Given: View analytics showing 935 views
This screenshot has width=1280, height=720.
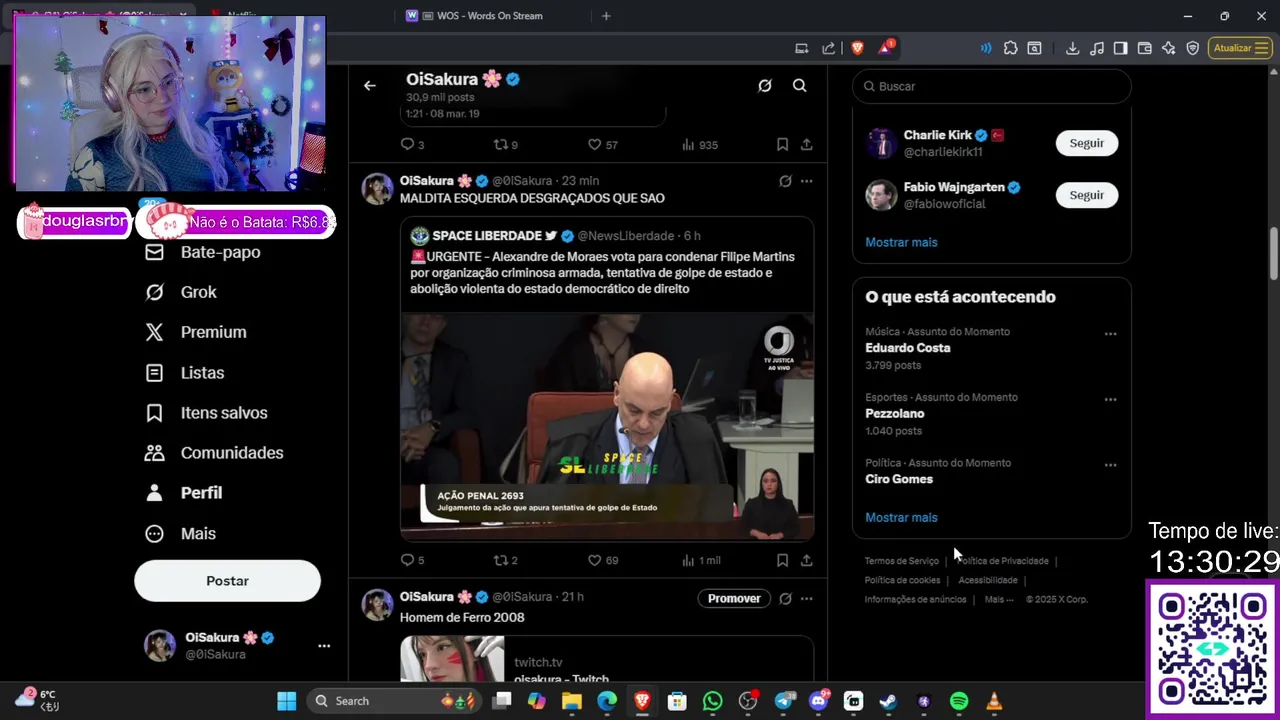Looking at the screenshot, I should pyautogui.click(x=699, y=145).
